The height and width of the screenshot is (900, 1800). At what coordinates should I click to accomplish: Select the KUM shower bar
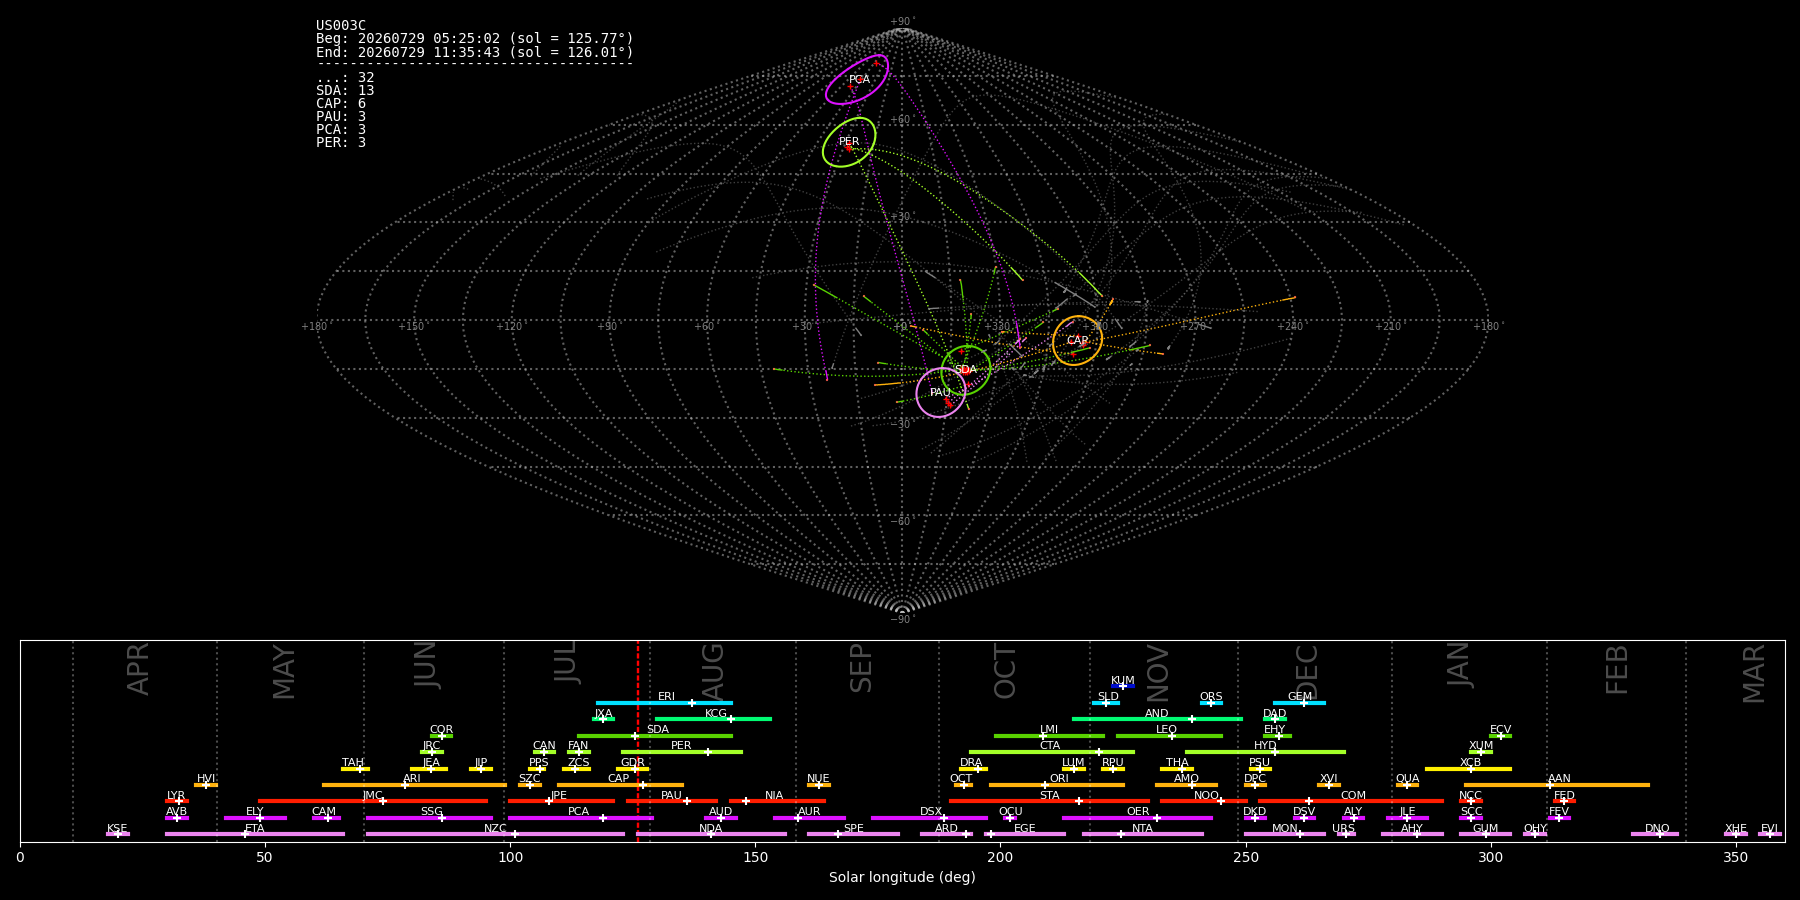1123,686
